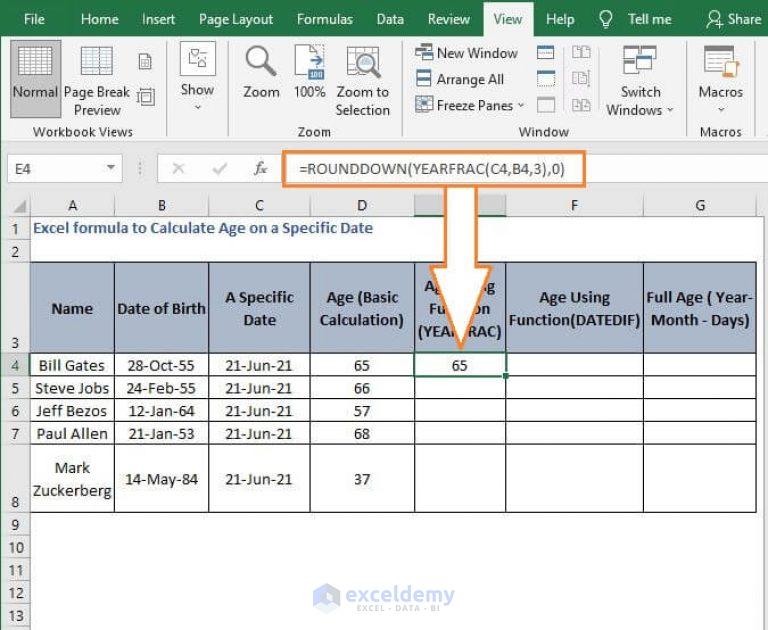The width and height of the screenshot is (768, 630).
Task: Toggle Synchronous Scrolling icon
Action: coord(581,78)
